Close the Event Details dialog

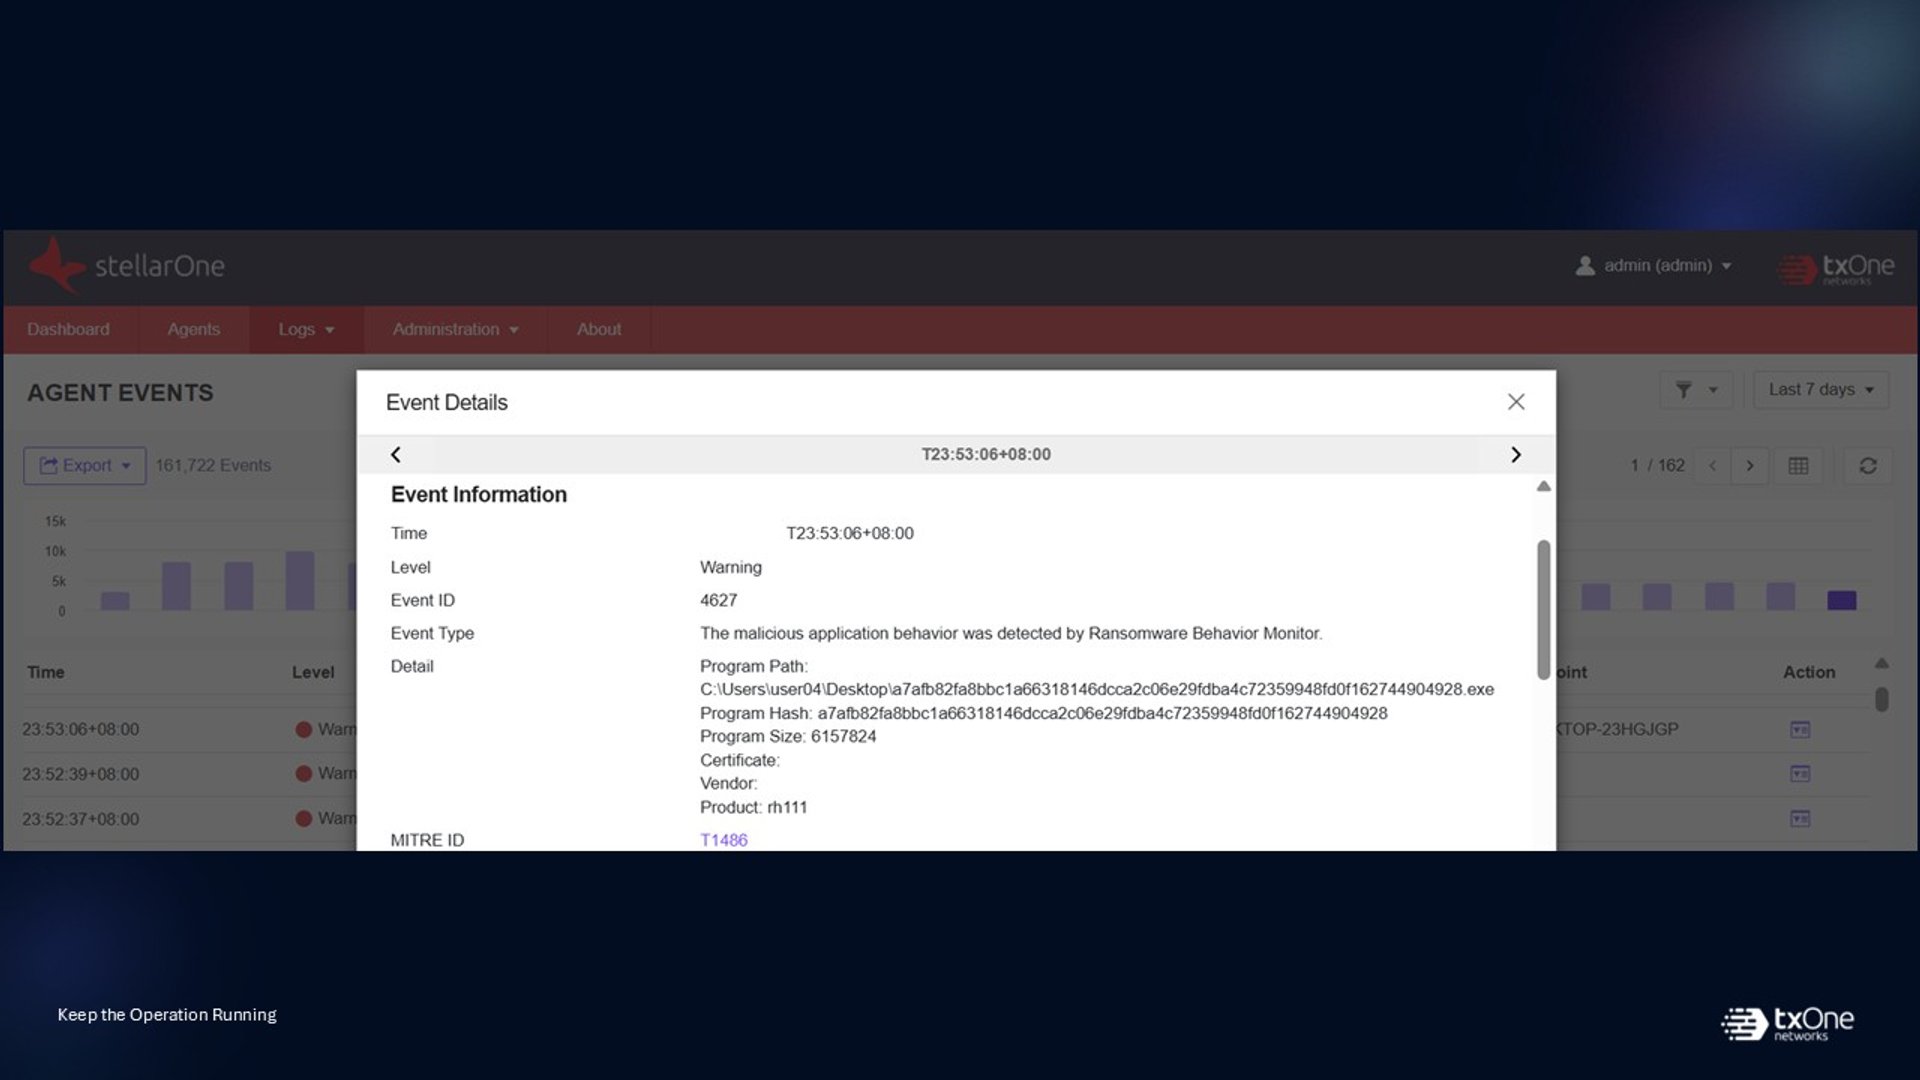tap(1516, 402)
